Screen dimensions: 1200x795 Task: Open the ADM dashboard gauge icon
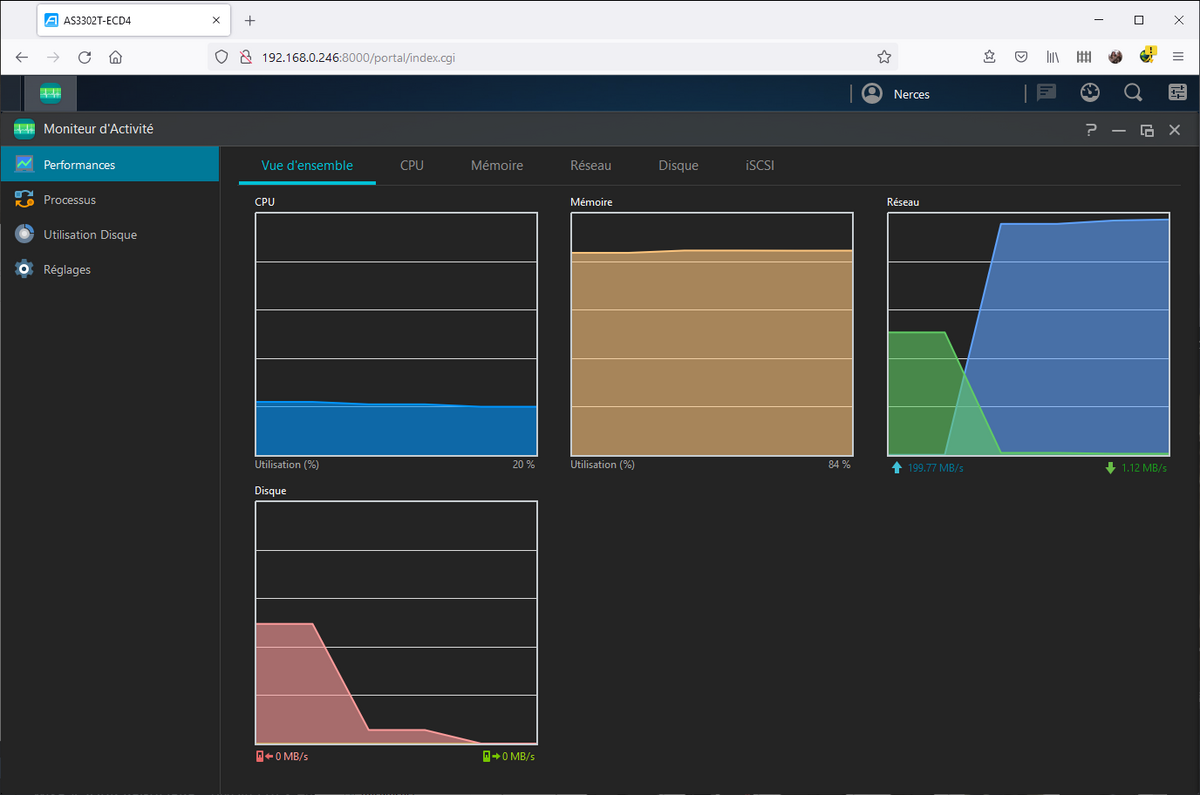(1090, 93)
